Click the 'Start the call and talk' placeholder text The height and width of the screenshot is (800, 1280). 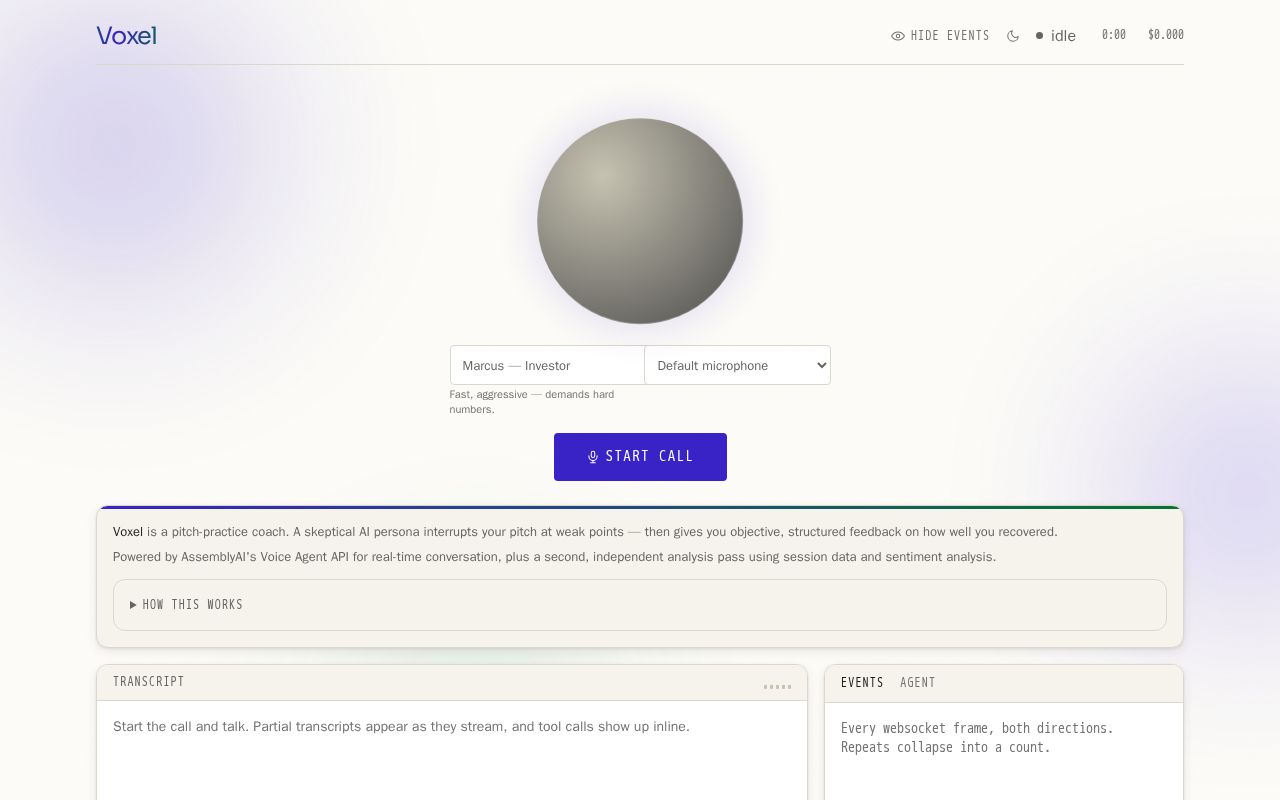pyautogui.click(x=401, y=726)
